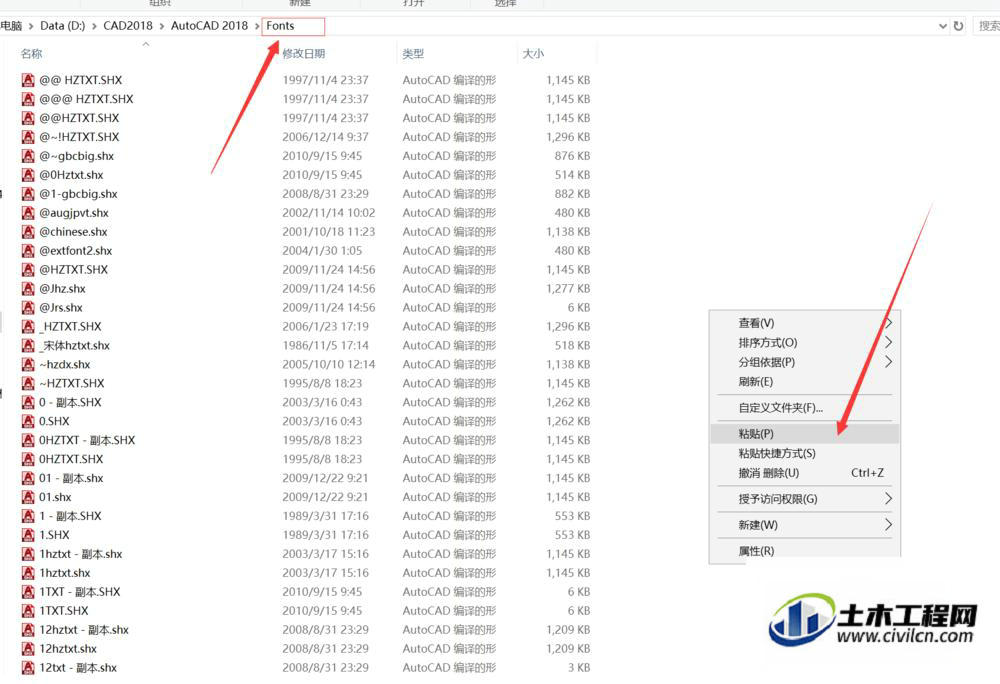Image resolution: width=1000 pixels, height=684 pixels.
Task: Select the @extfont2.shx file icon
Action: [28, 251]
